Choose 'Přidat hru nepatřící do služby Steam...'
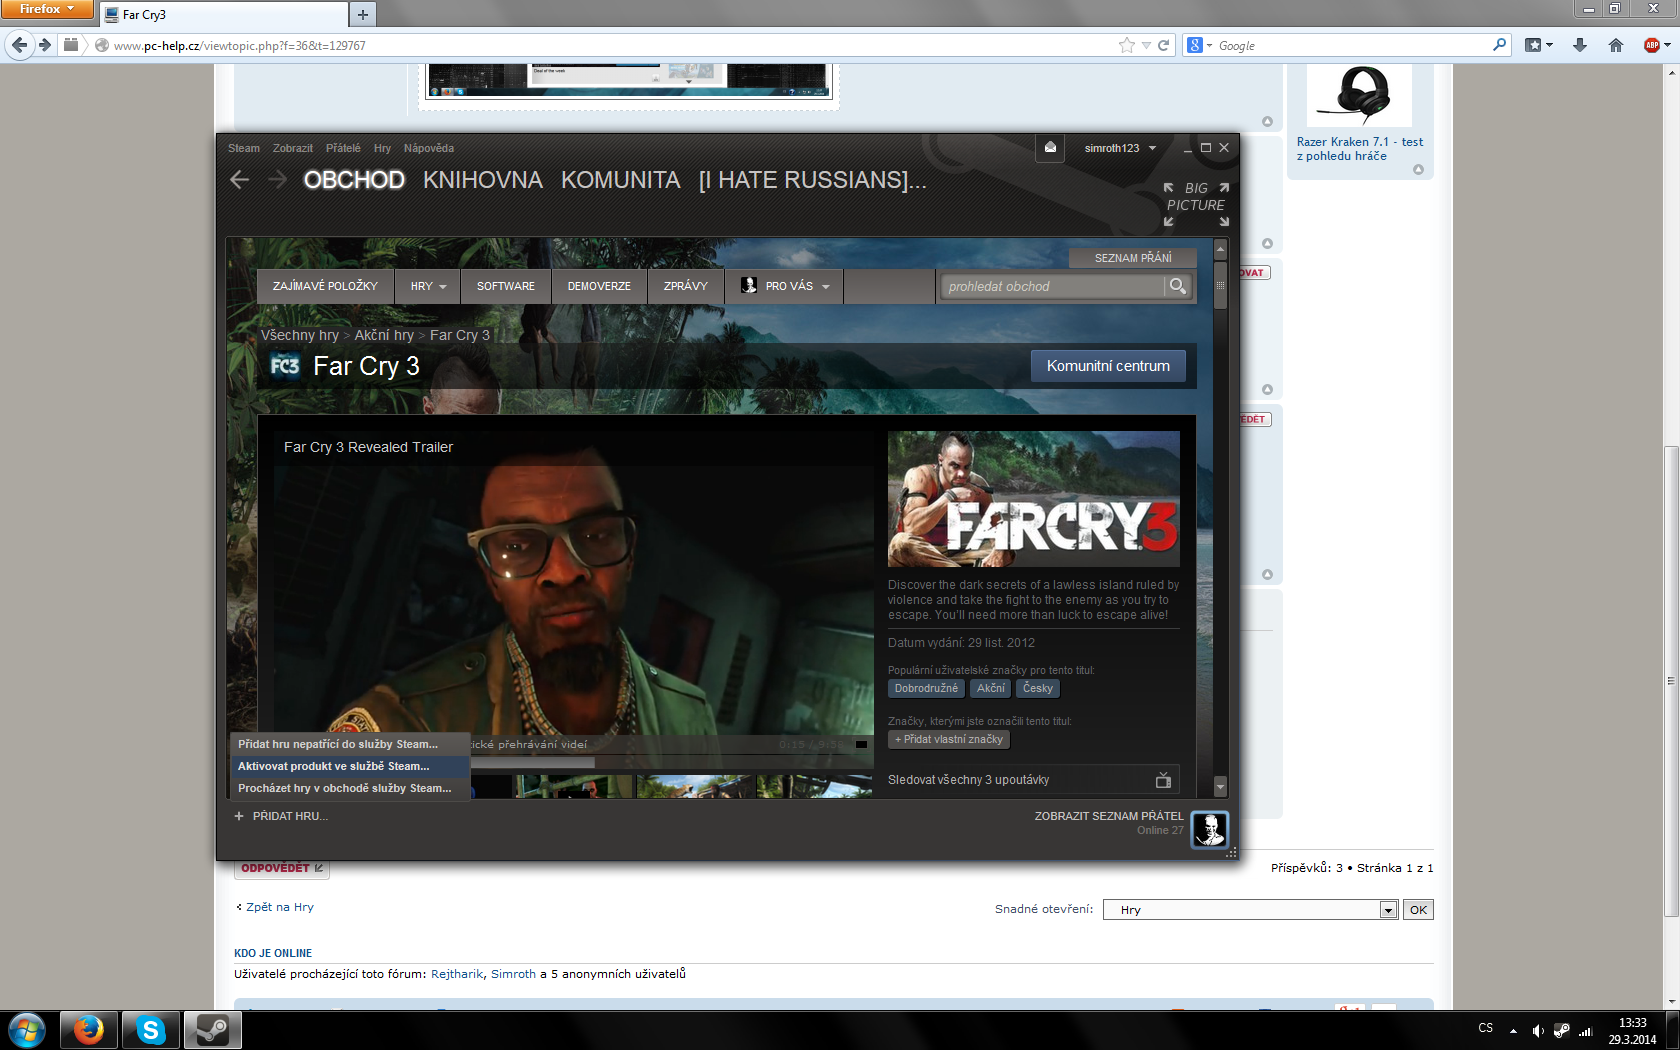Image resolution: width=1680 pixels, height=1050 pixels. point(349,744)
